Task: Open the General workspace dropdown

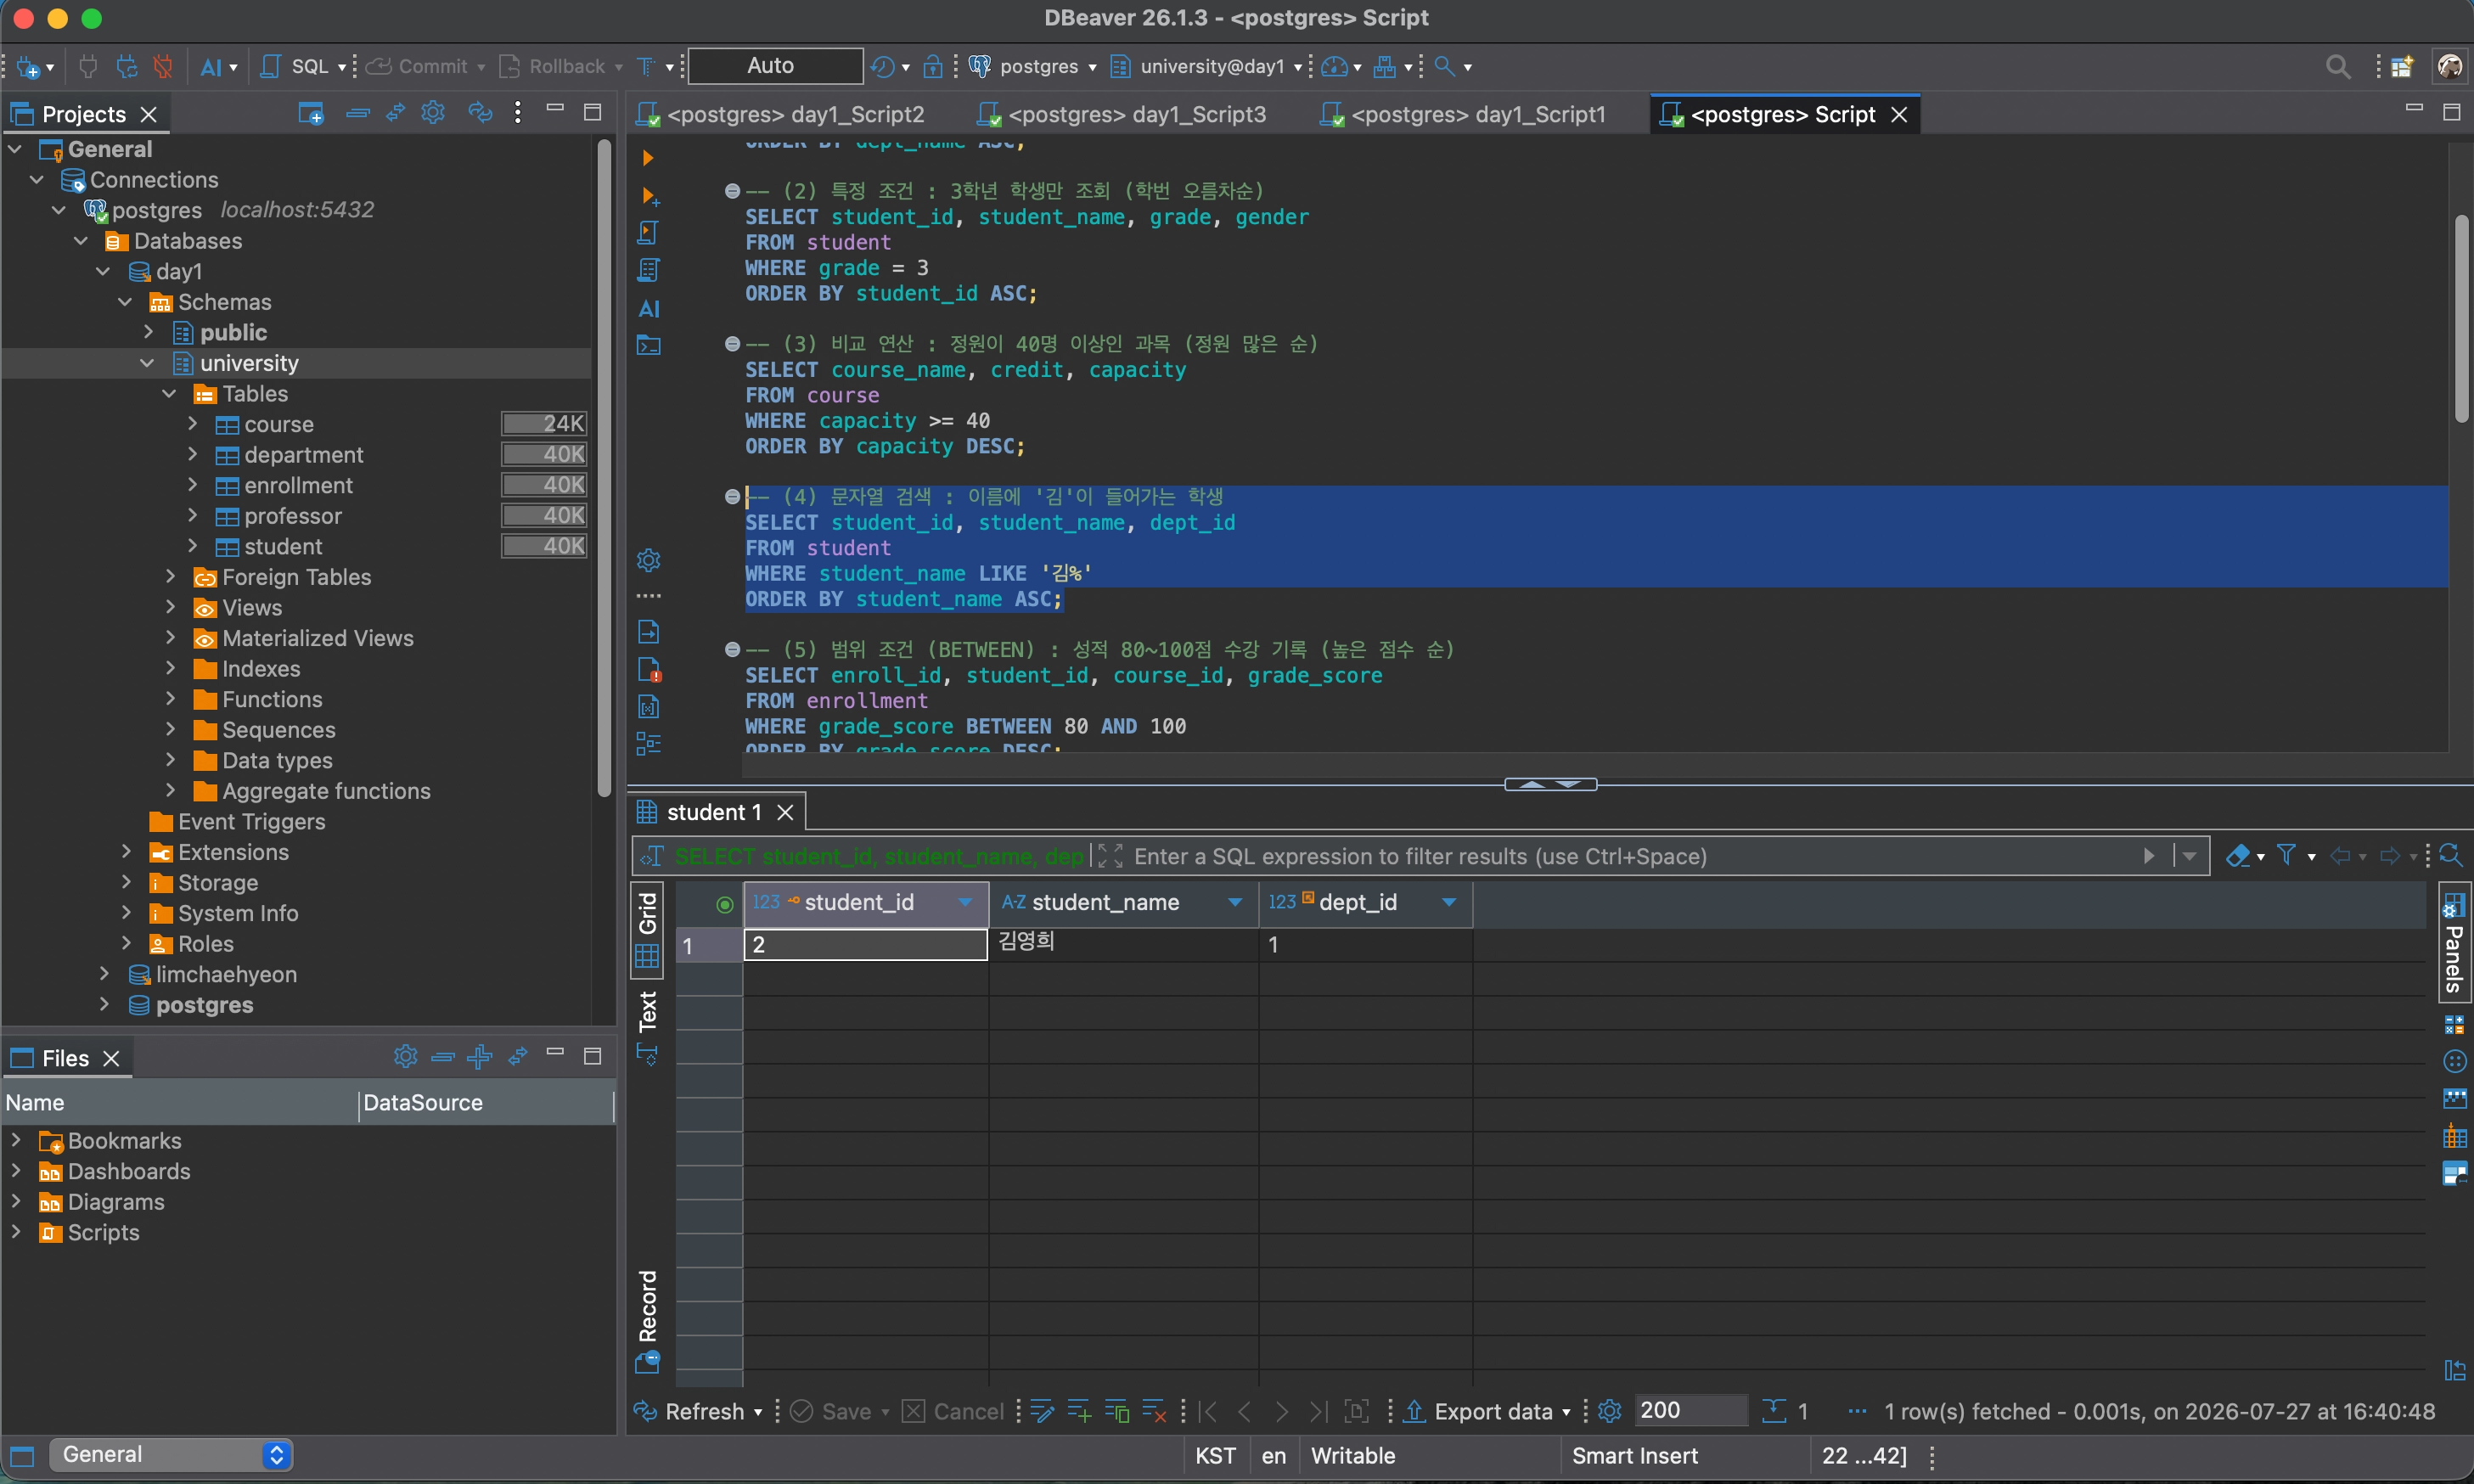Action: pos(170,1454)
